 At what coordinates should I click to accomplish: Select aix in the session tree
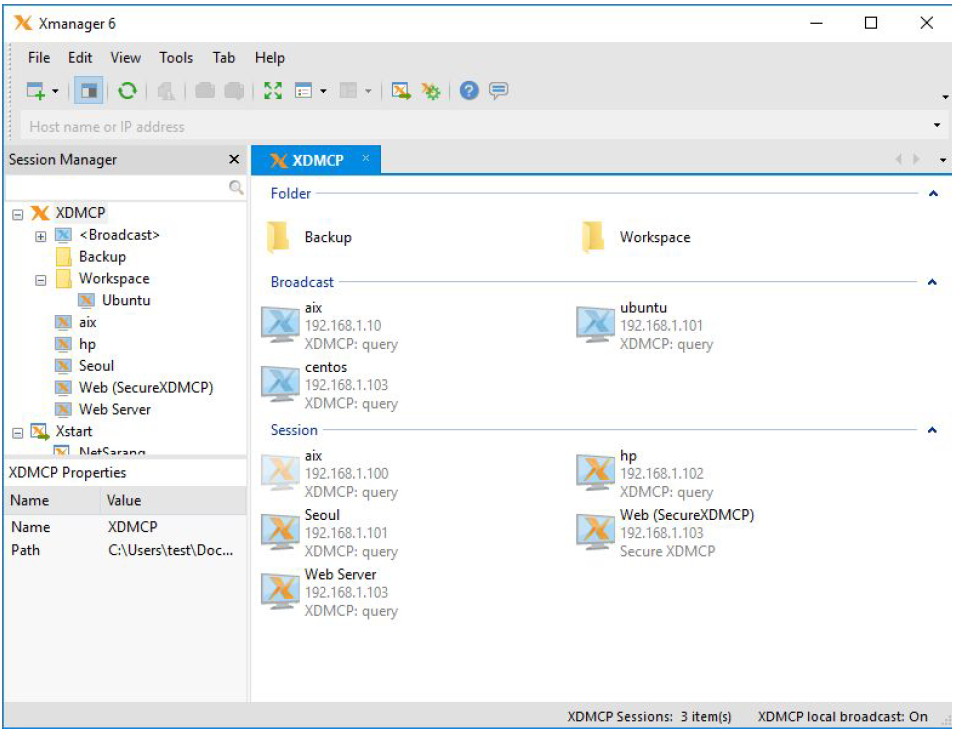tap(88, 322)
